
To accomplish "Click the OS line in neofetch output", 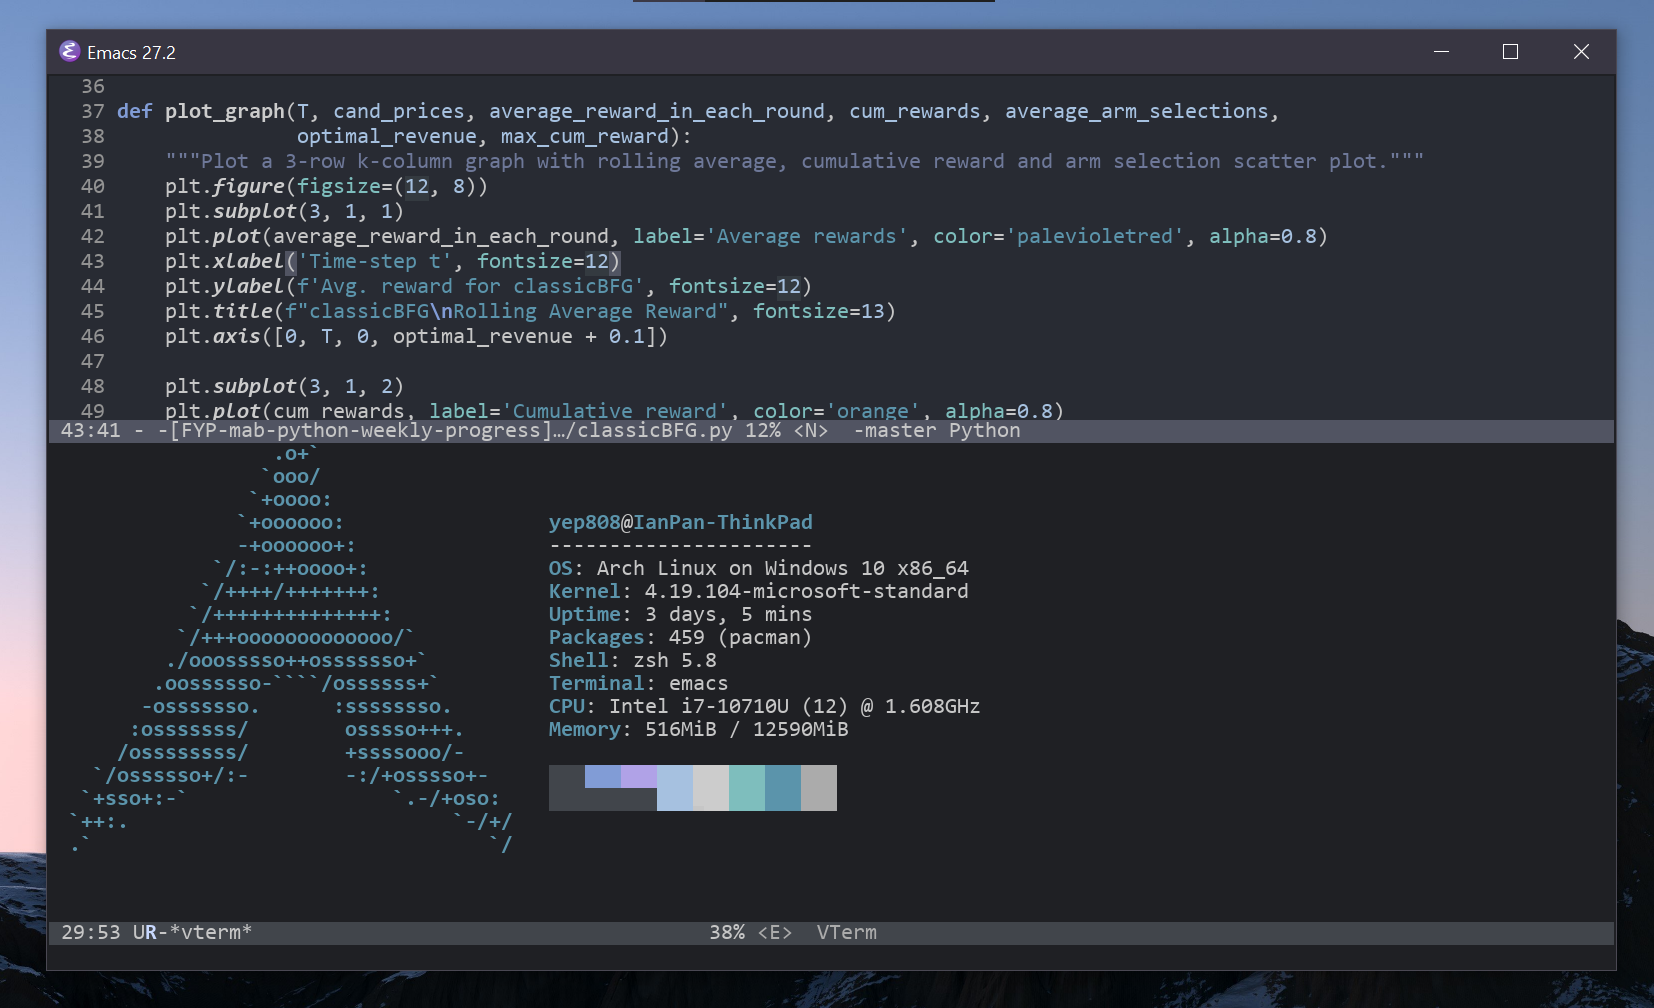I will tap(758, 568).
